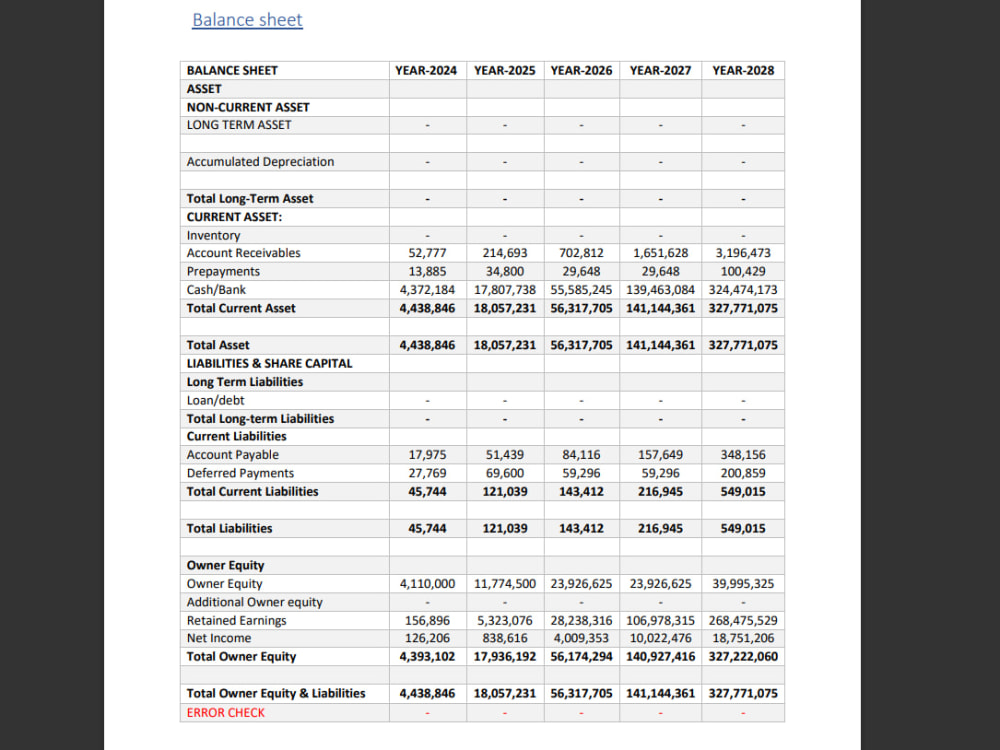The width and height of the screenshot is (1000, 750).
Task: Click Net Income value 838,616
Action: pos(504,638)
